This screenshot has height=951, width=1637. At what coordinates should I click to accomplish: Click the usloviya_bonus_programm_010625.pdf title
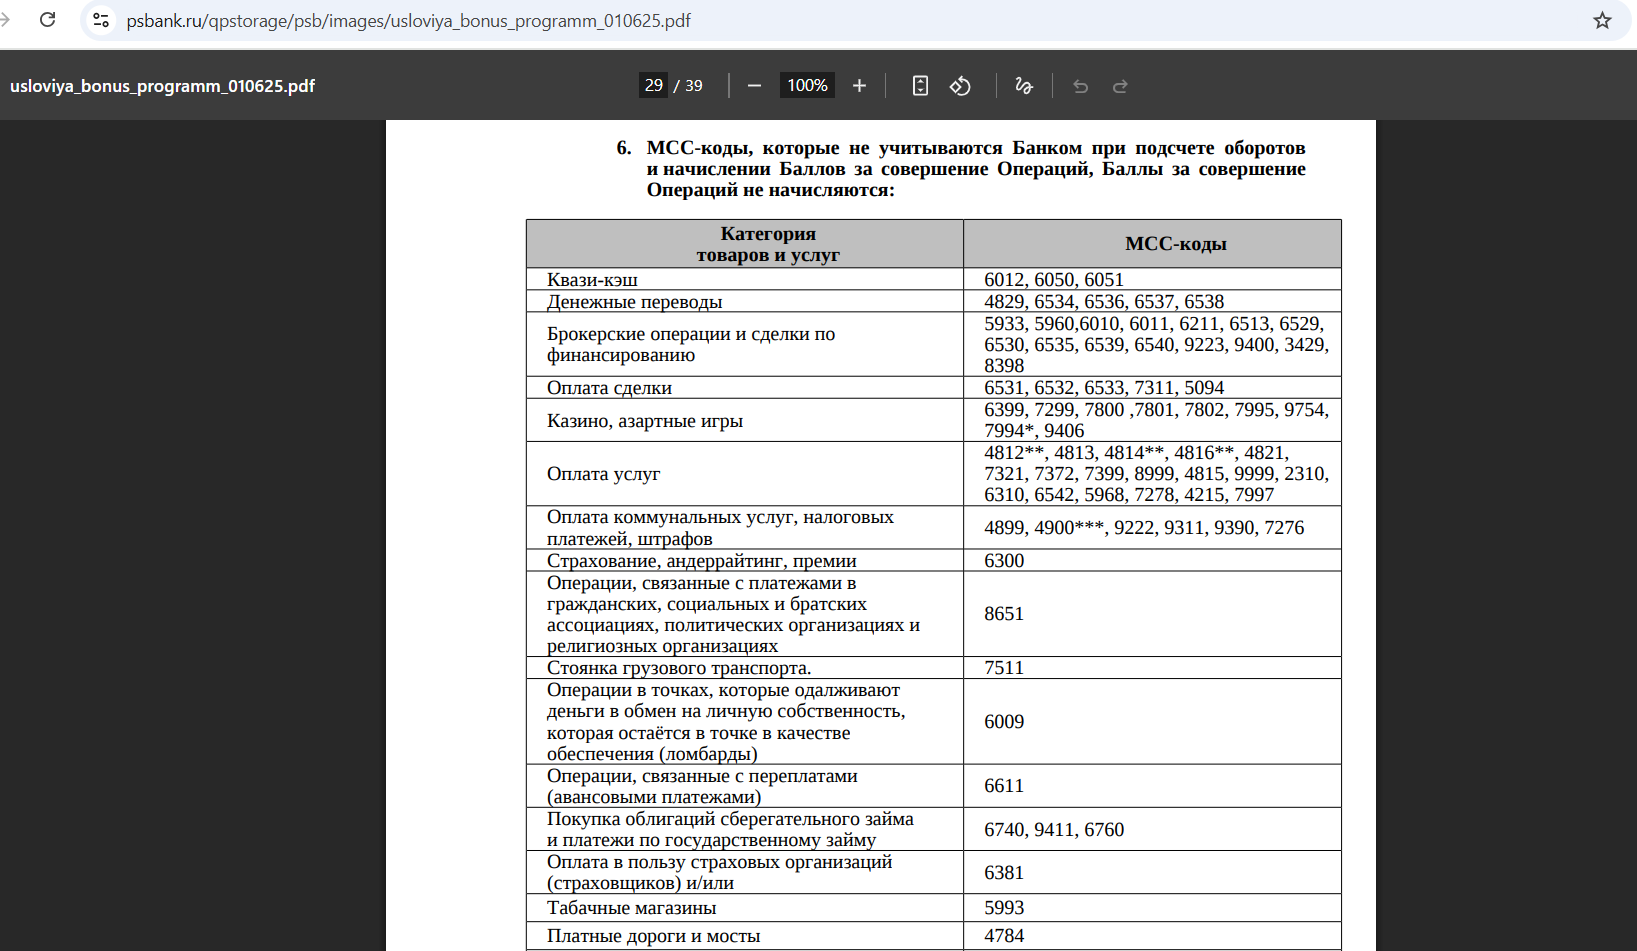coord(162,86)
